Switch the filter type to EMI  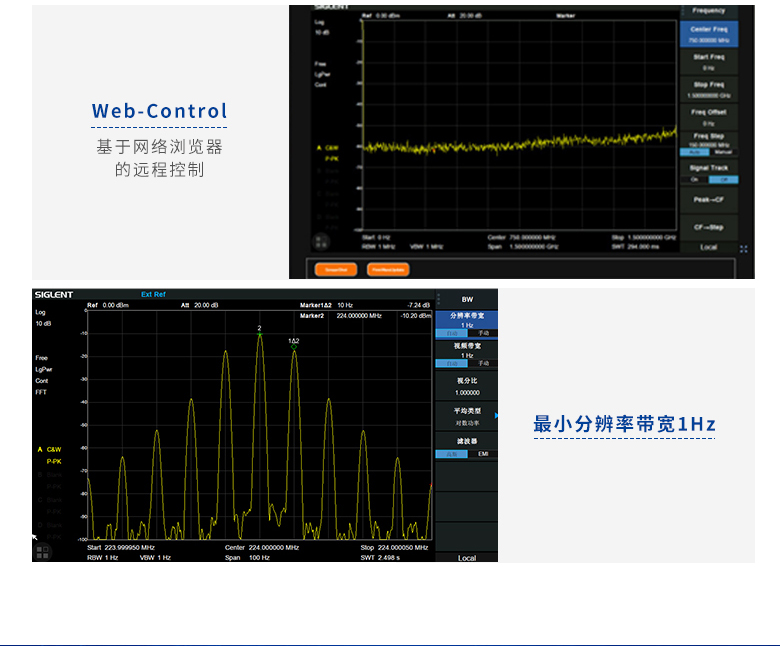tap(482, 454)
